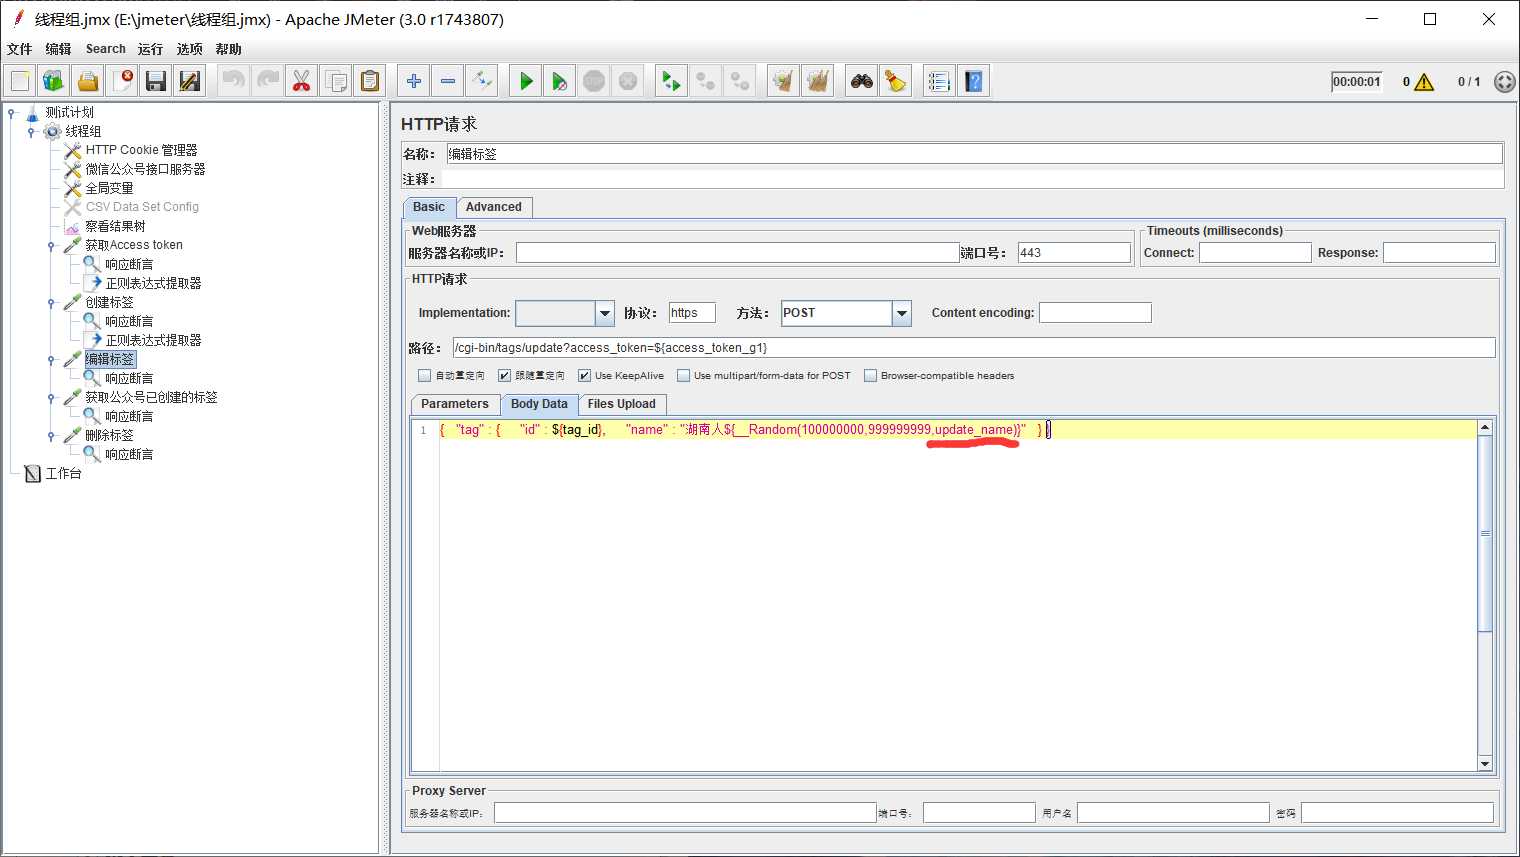Check Browser-compatible headers option
The height and width of the screenshot is (857, 1520).
(871, 376)
